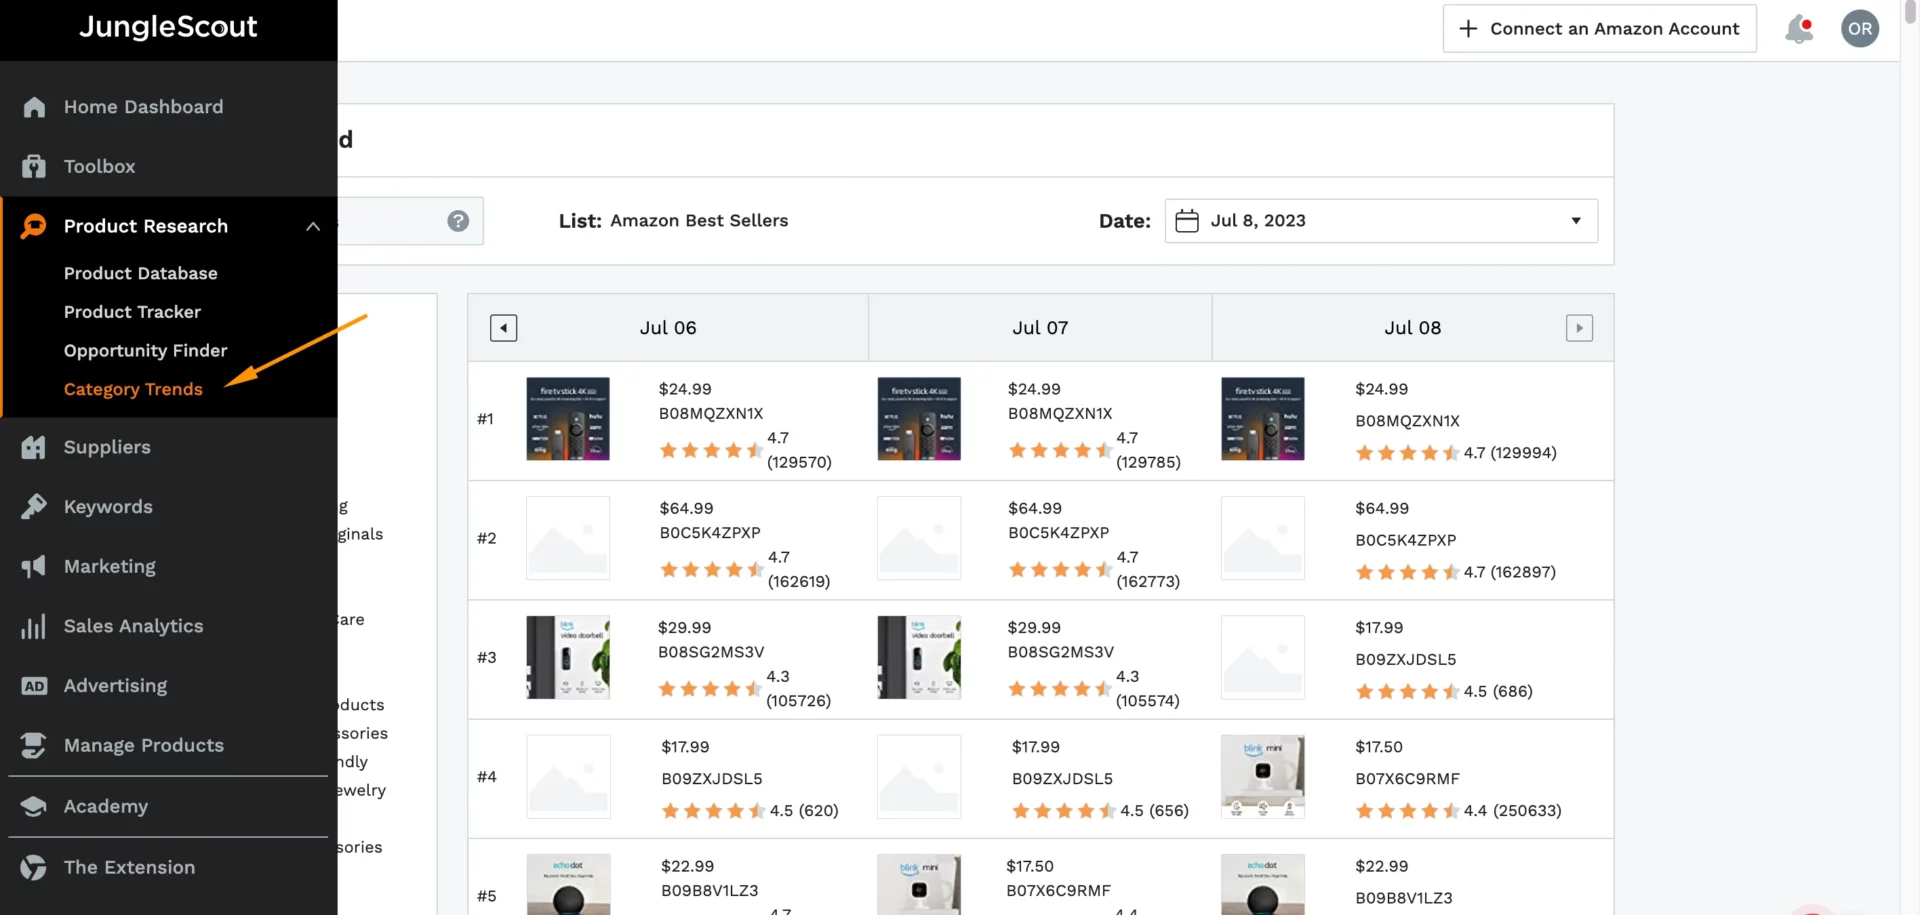The image size is (1920, 915).
Task: Open the Sales Analytics menu
Action: [x=133, y=626]
